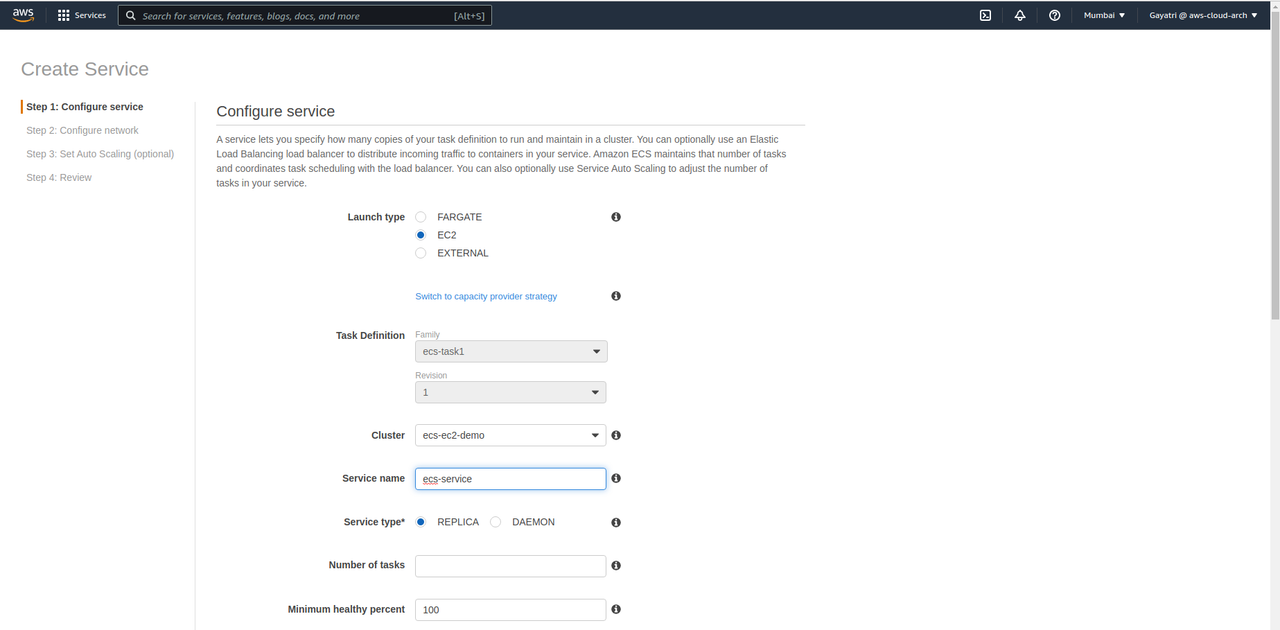Go to Step 4: Review

(59, 177)
